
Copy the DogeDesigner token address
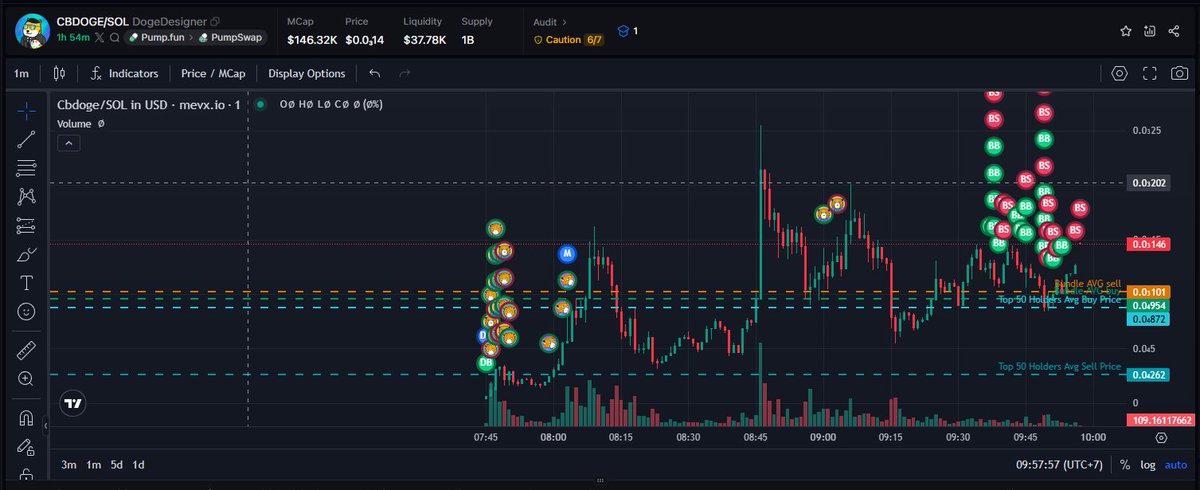(215, 21)
